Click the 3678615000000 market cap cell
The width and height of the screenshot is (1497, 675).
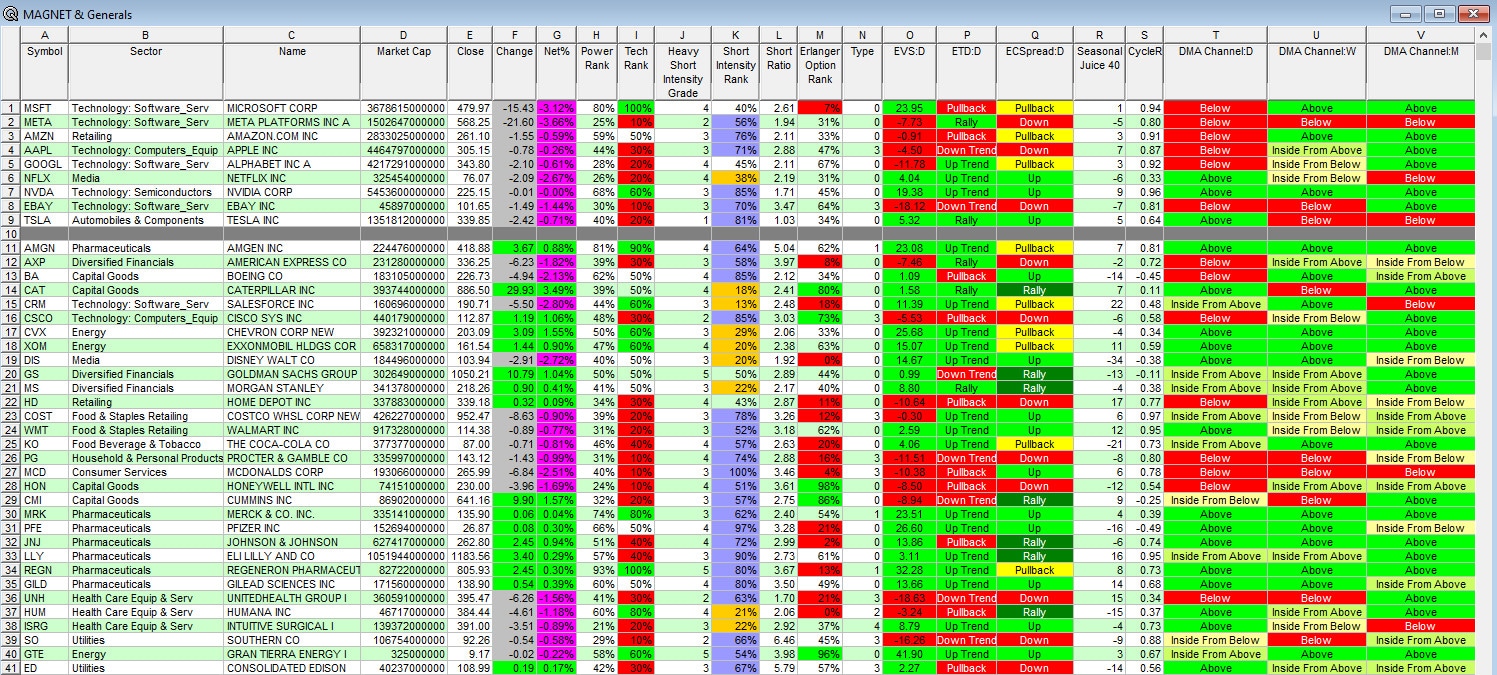pyautogui.click(x=404, y=107)
